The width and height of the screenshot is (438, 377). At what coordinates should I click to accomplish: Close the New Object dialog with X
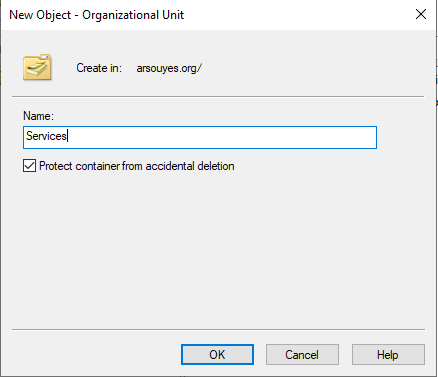[421, 14]
